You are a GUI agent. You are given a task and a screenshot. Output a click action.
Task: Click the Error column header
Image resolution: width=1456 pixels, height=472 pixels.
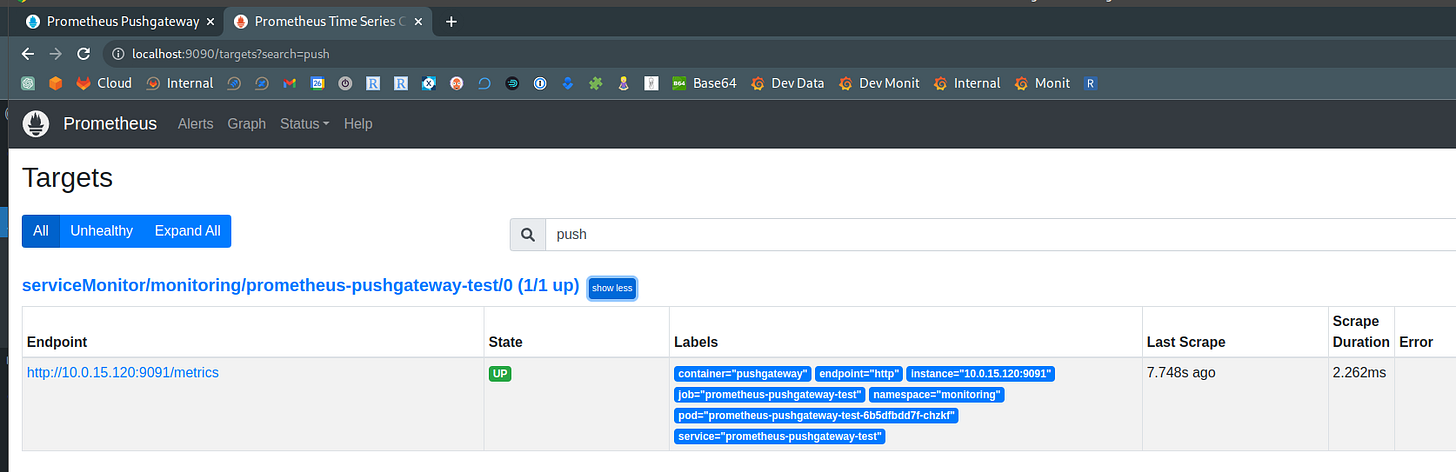1415,342
